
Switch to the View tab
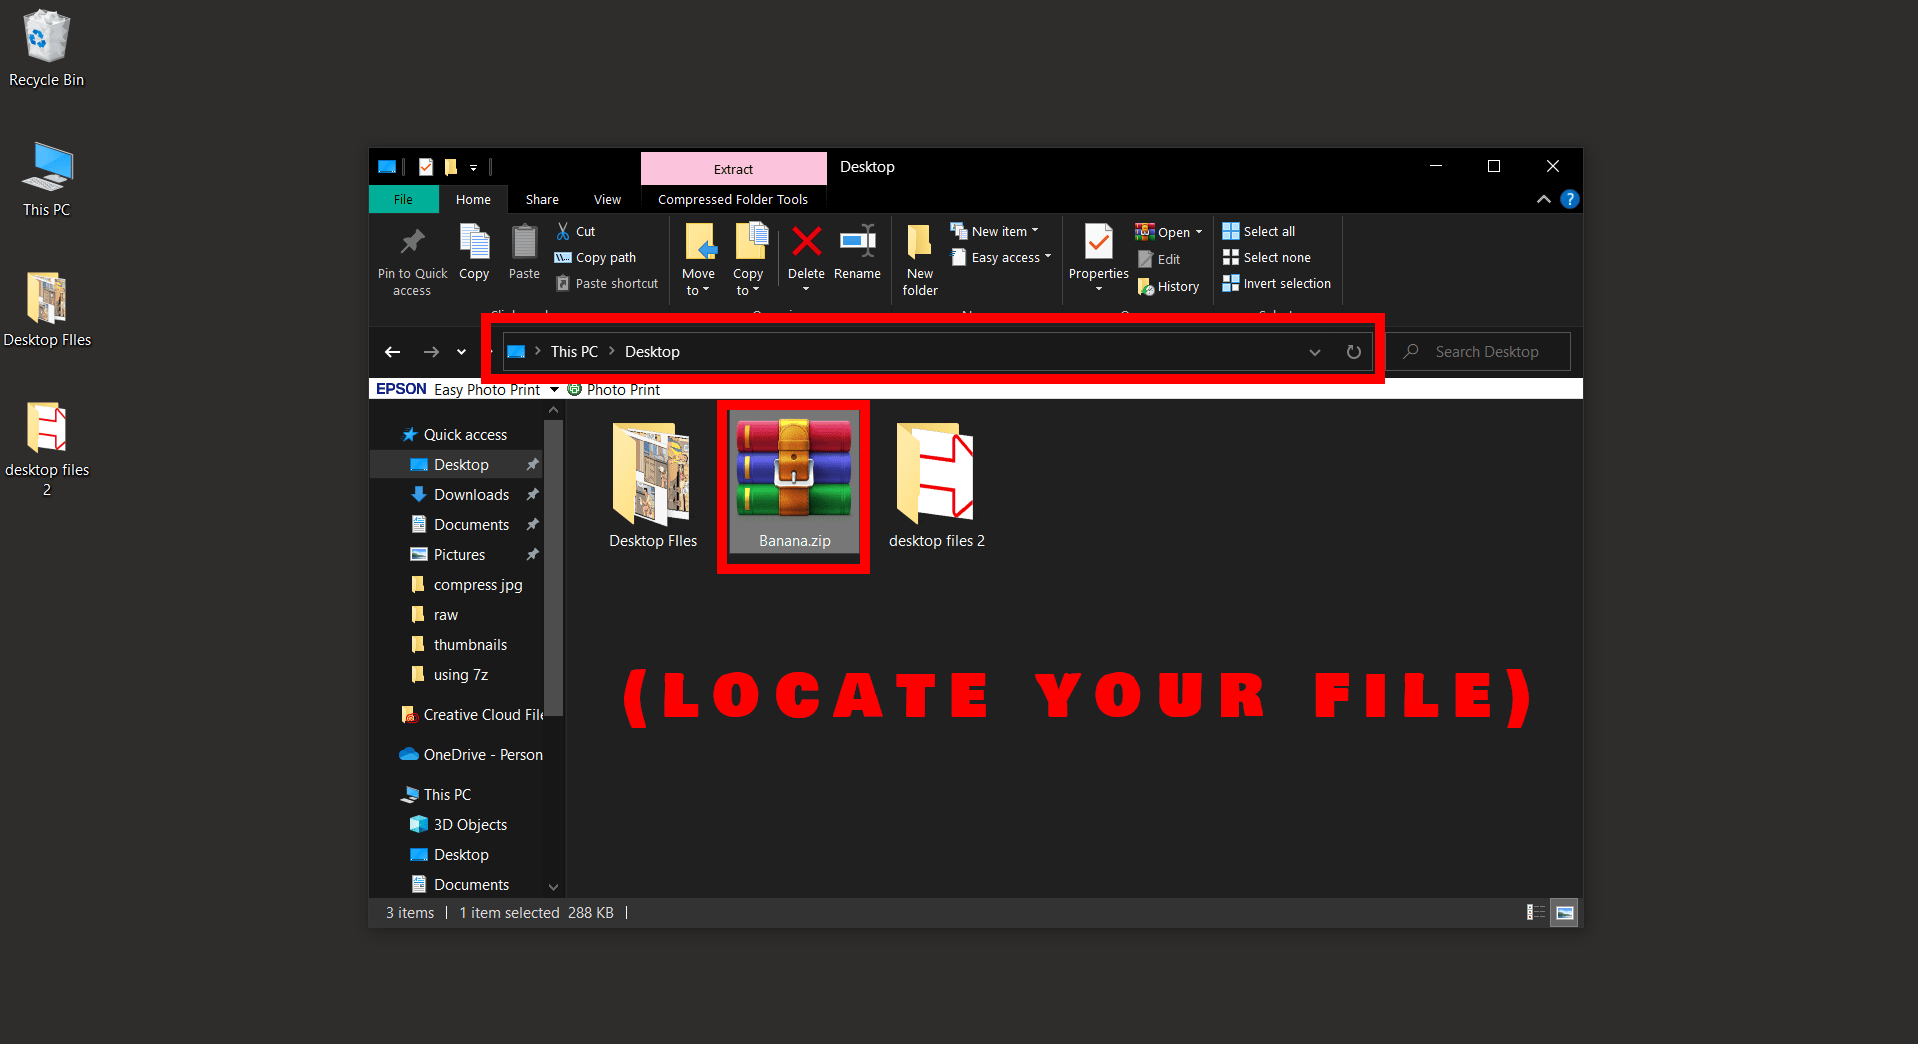click(x=607, y=199)
